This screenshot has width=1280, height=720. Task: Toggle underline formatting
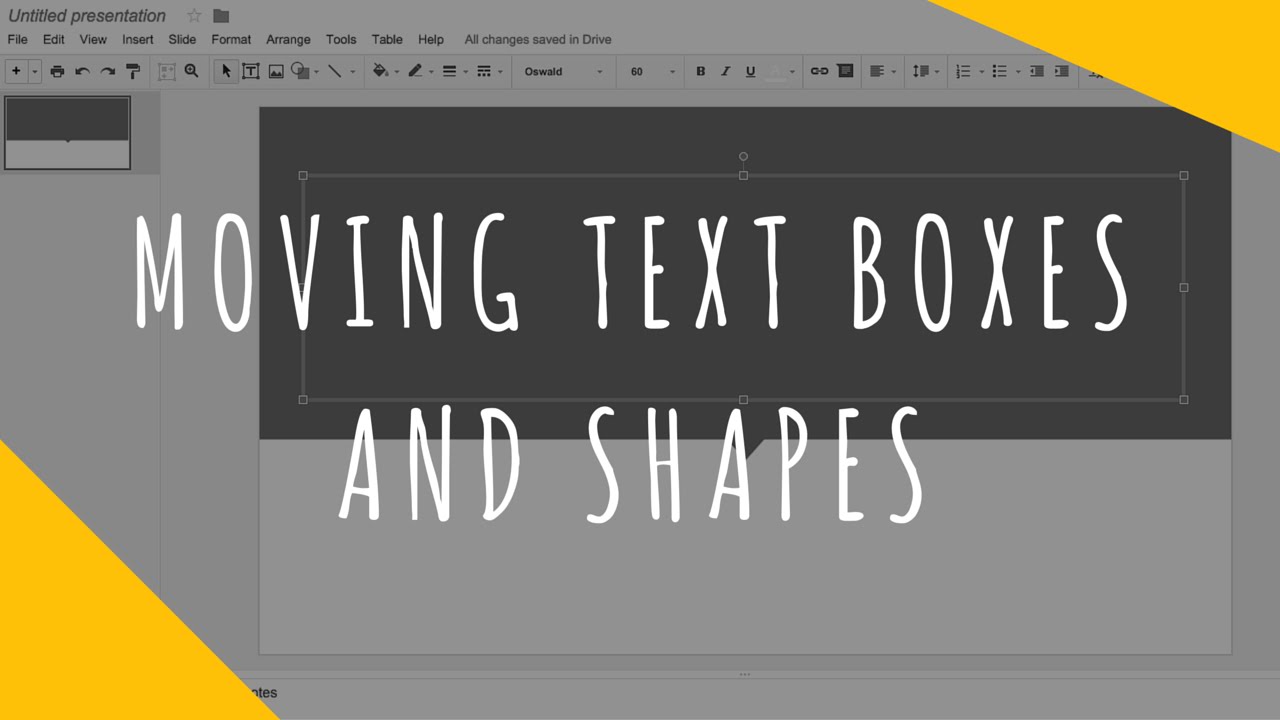(x=750, y=71)
